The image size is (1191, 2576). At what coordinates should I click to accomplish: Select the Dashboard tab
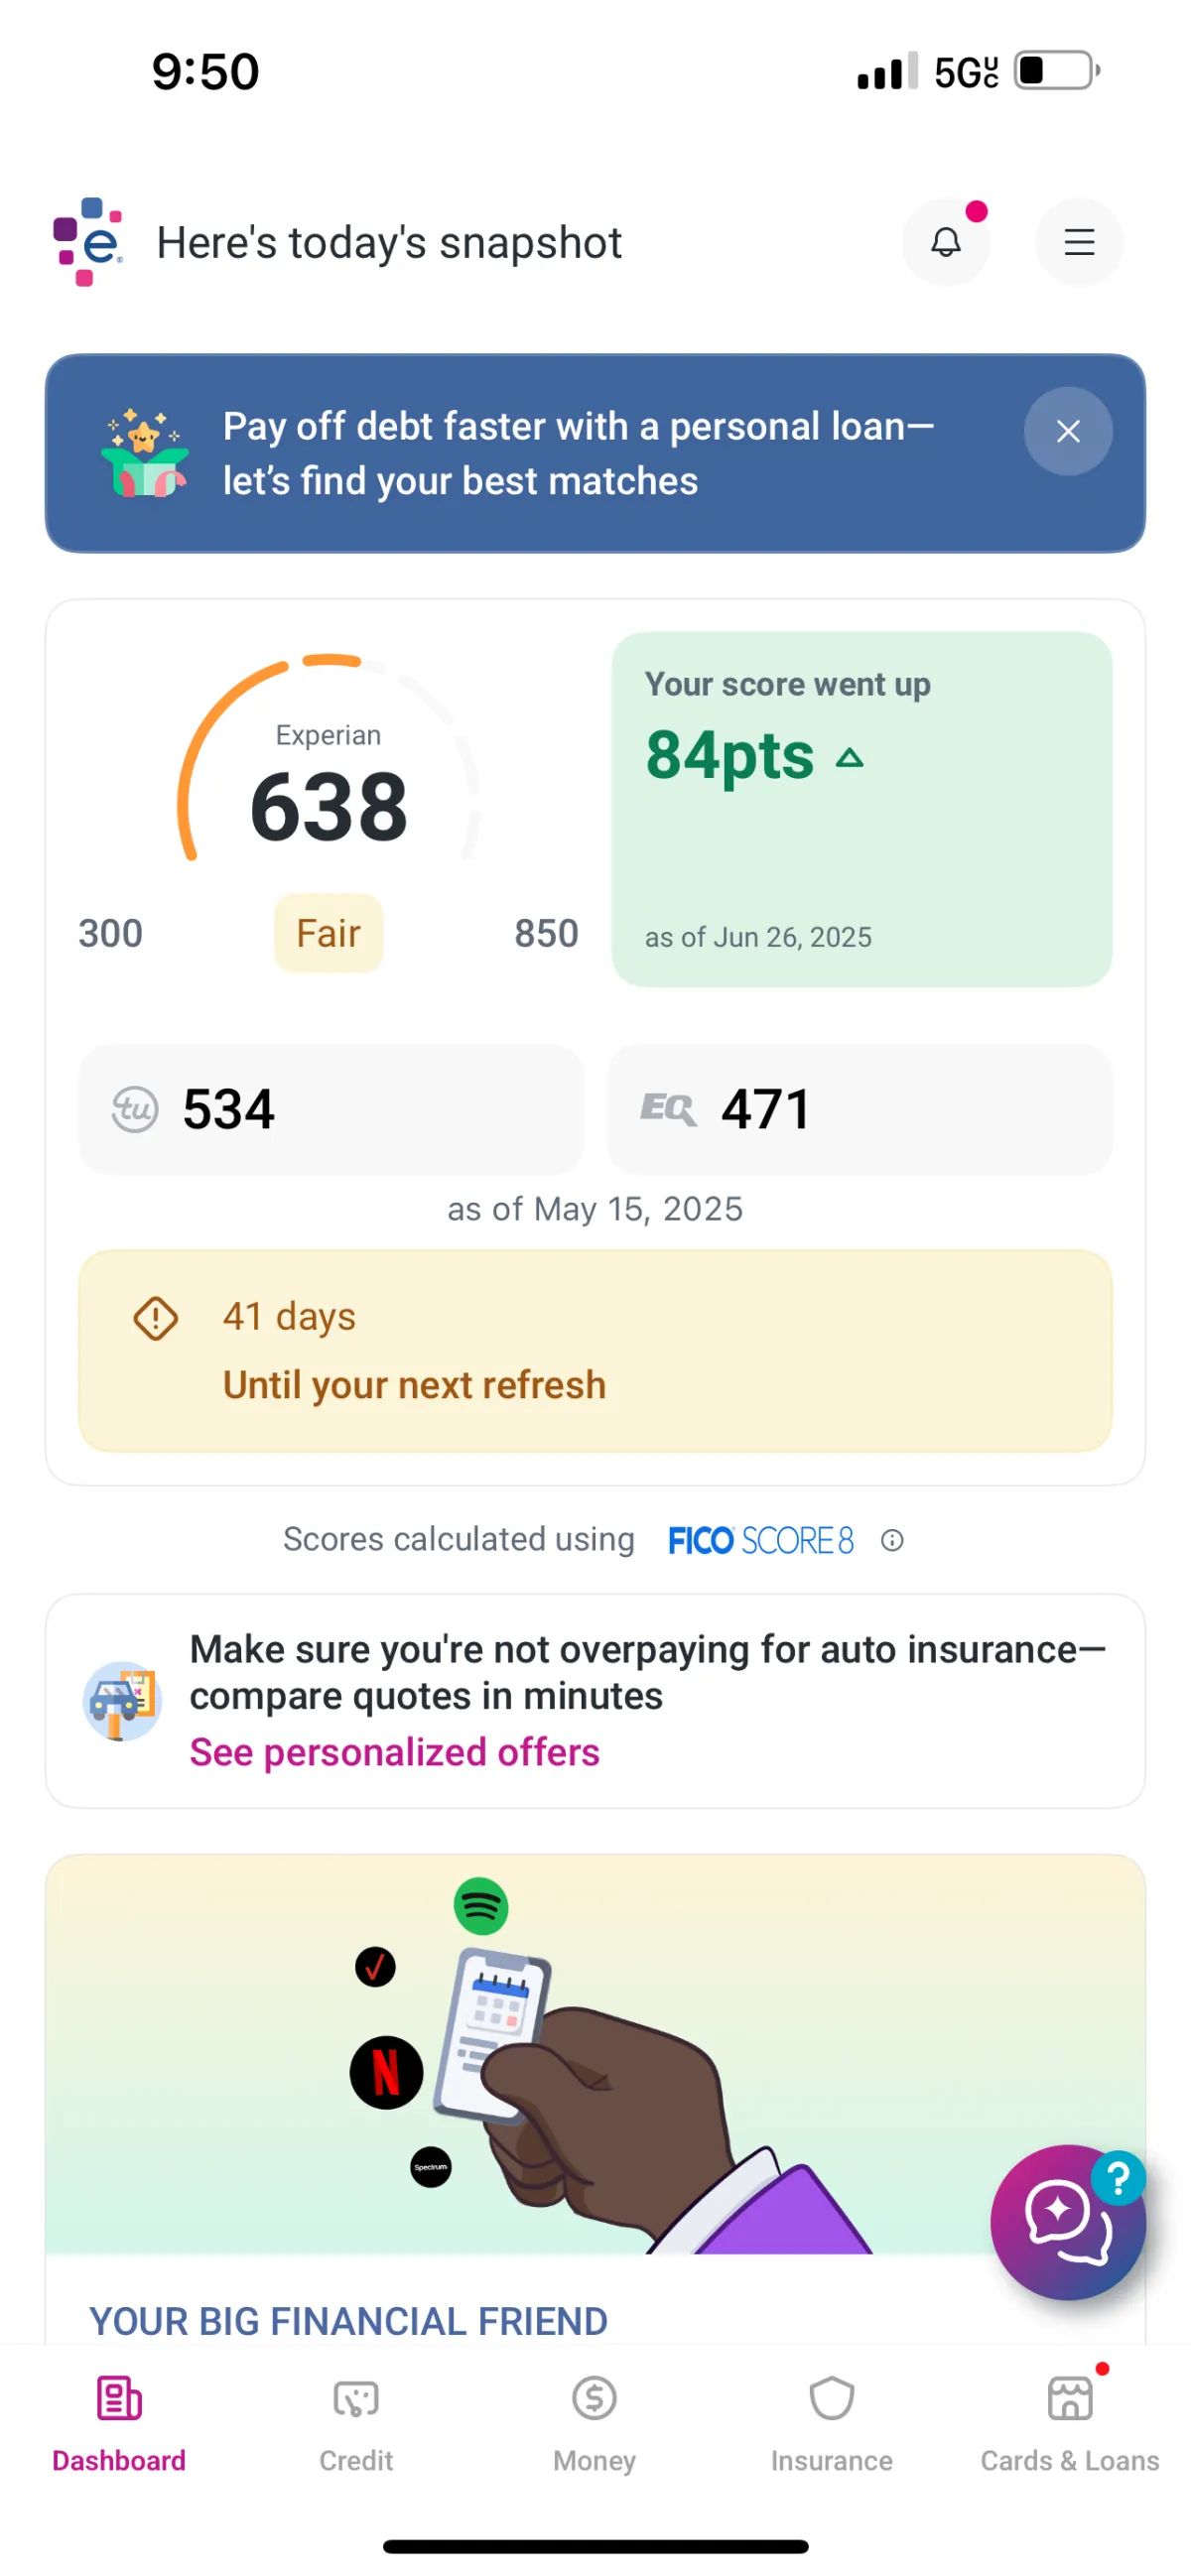point(119,2418)
